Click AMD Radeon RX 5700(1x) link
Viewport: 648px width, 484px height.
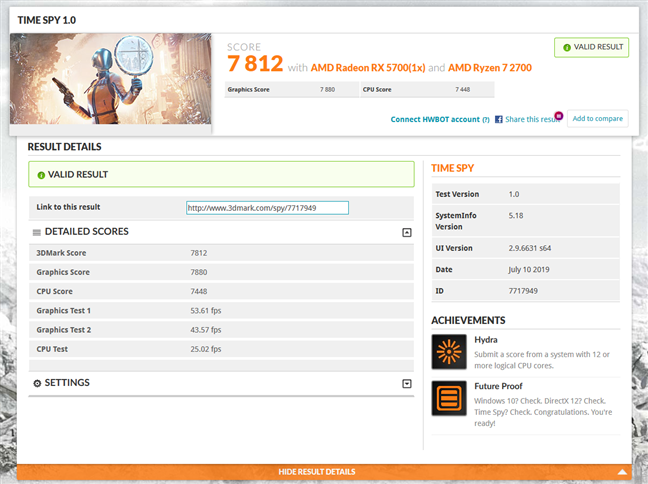pyautogui.click(x=368, y=68)
